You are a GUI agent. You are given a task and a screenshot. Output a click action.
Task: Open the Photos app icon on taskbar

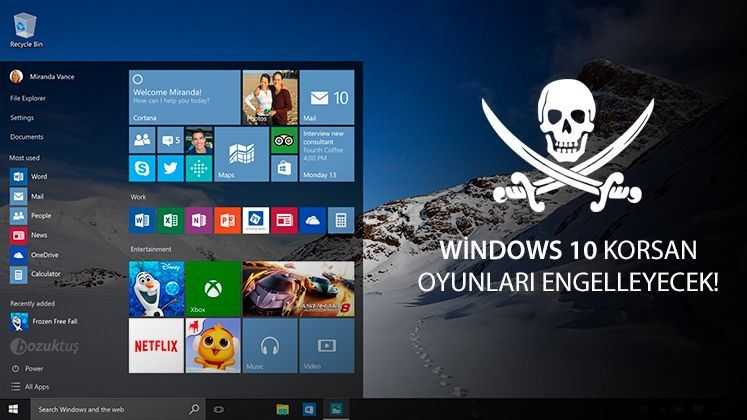point(336,409)
